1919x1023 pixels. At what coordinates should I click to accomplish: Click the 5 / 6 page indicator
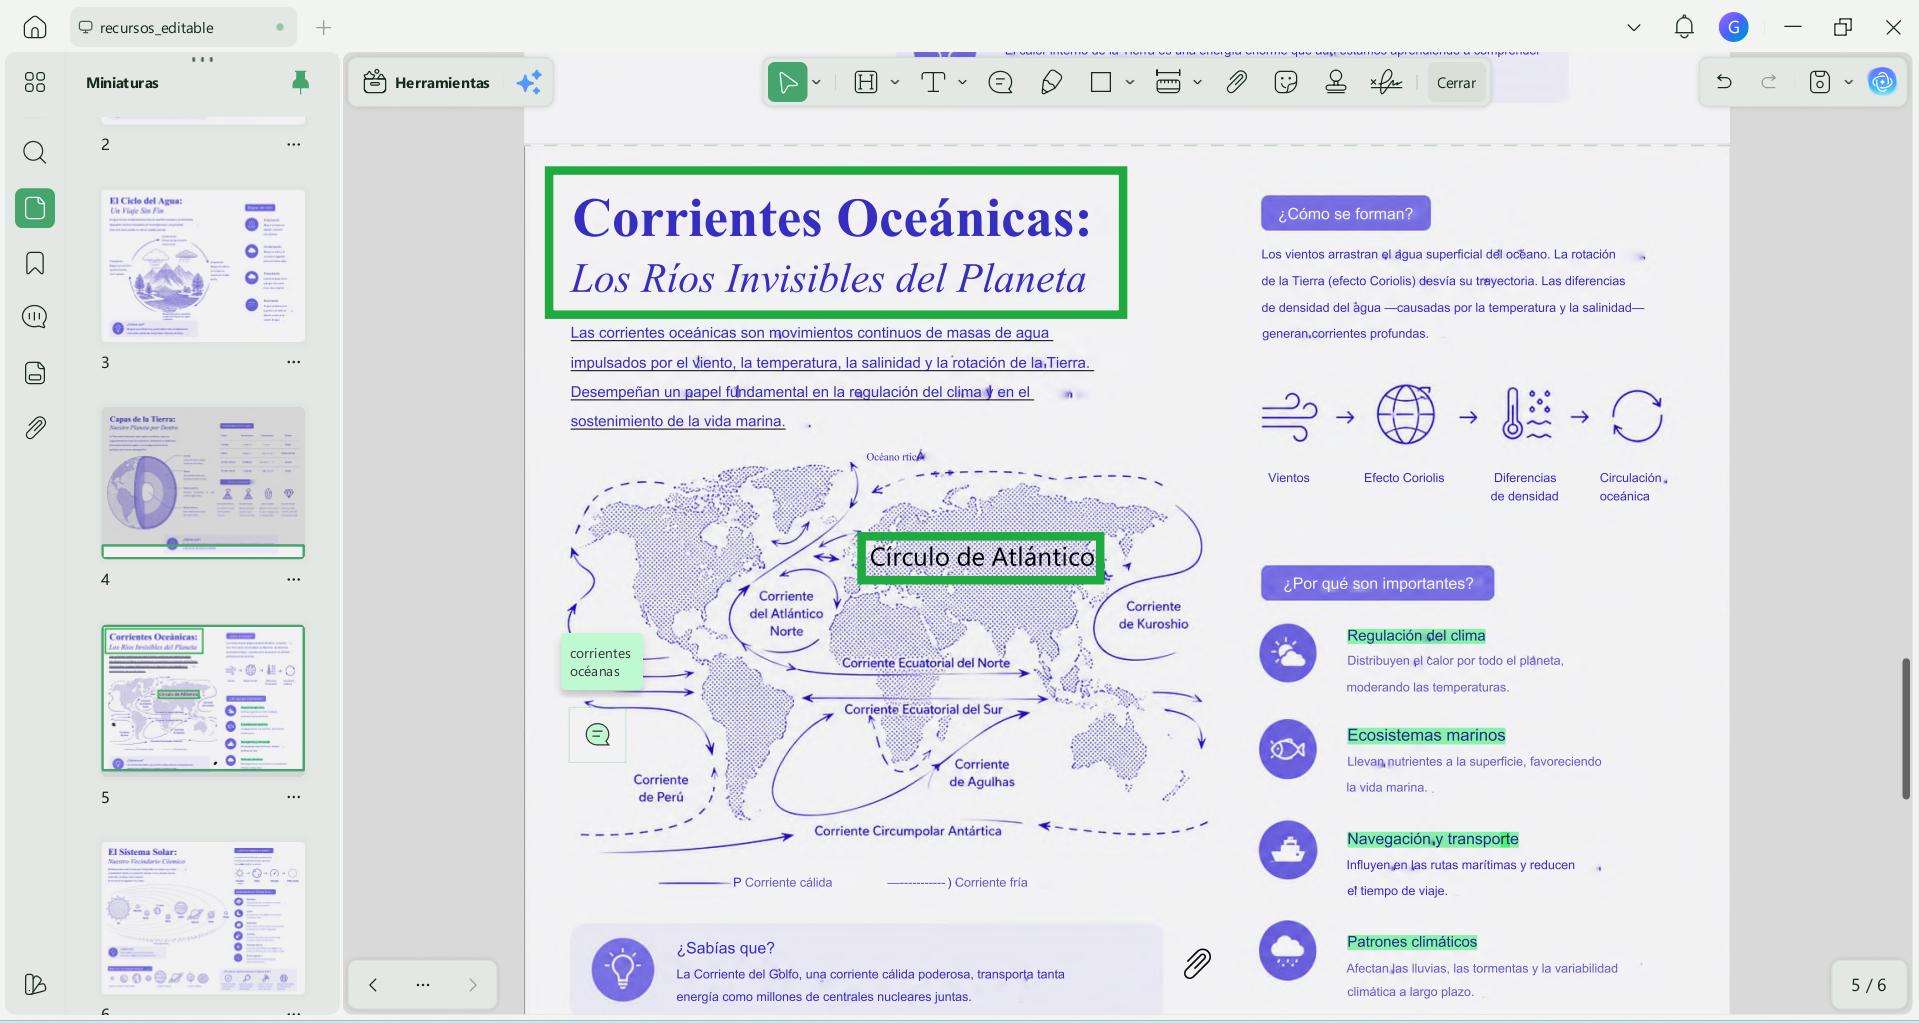pos(1868,985)
